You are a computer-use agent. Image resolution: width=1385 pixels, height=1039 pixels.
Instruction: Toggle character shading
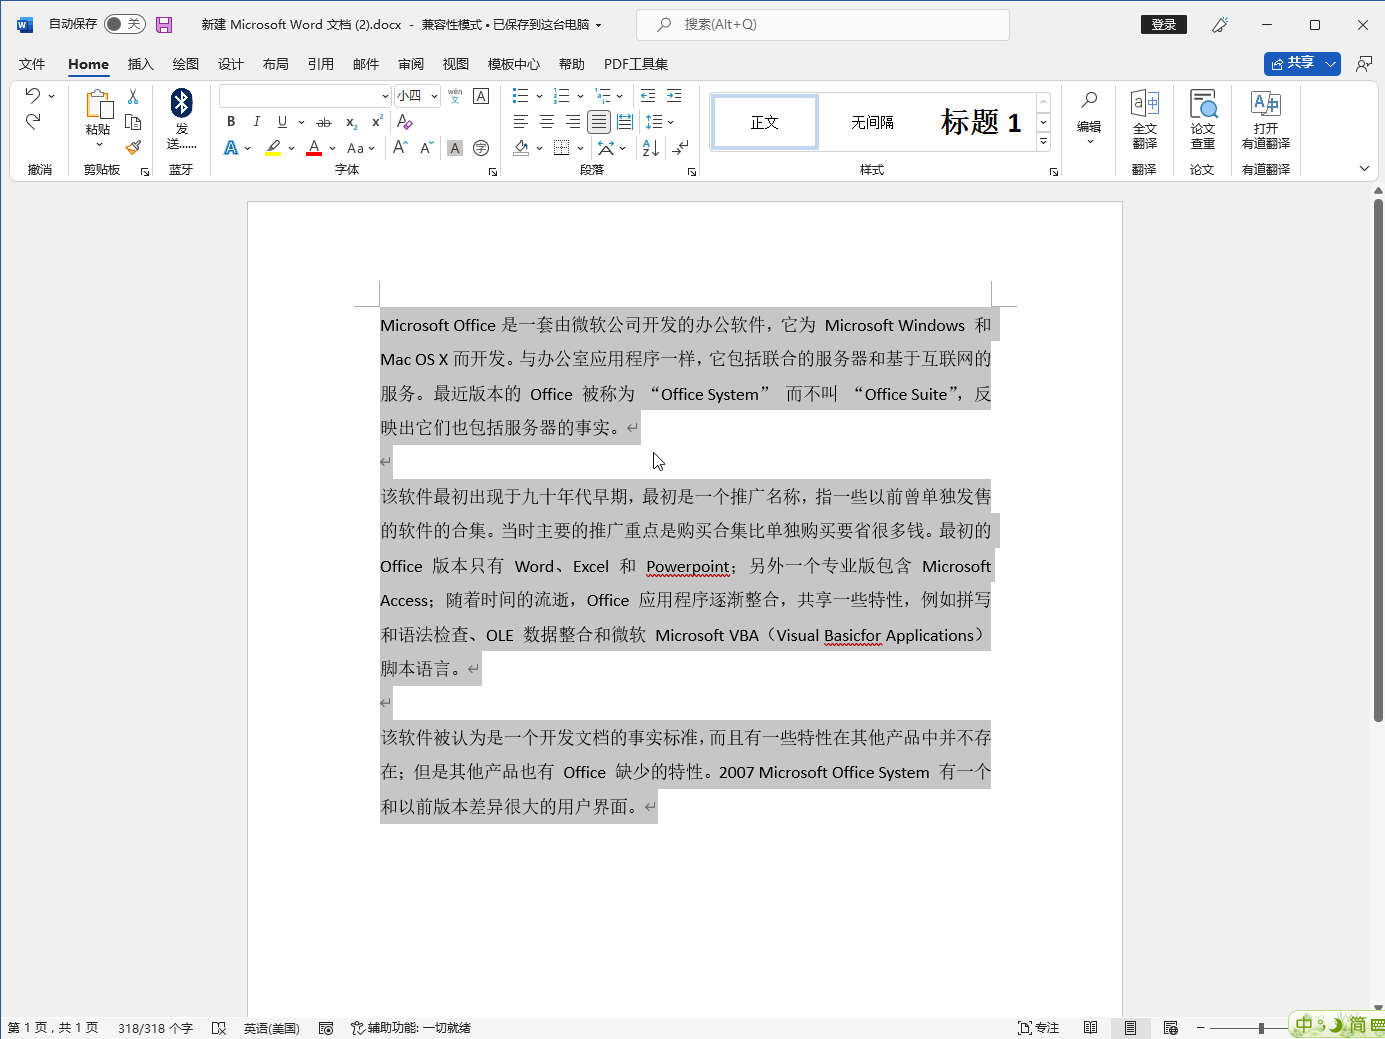pos(455,148)
